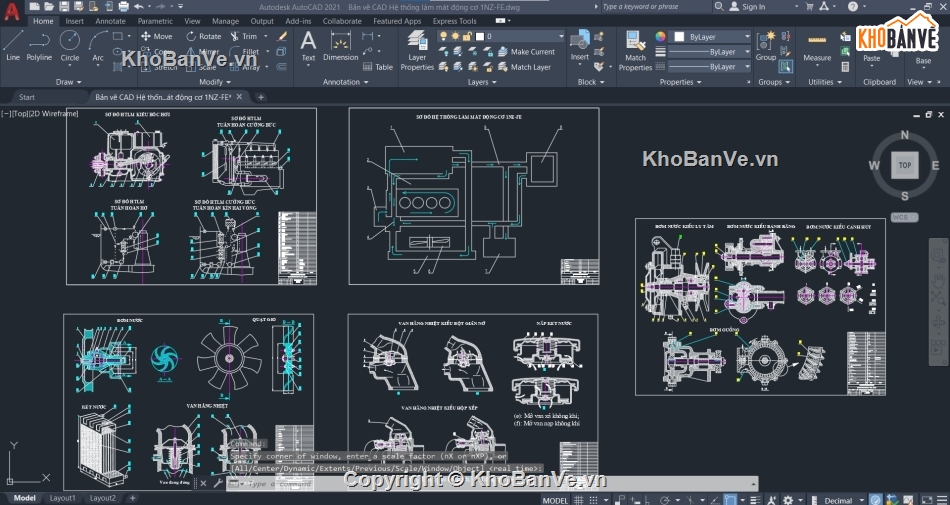Toggle snap mode in status bar
Viewport: 950px width, 505px height.
[x=593, y=500]
